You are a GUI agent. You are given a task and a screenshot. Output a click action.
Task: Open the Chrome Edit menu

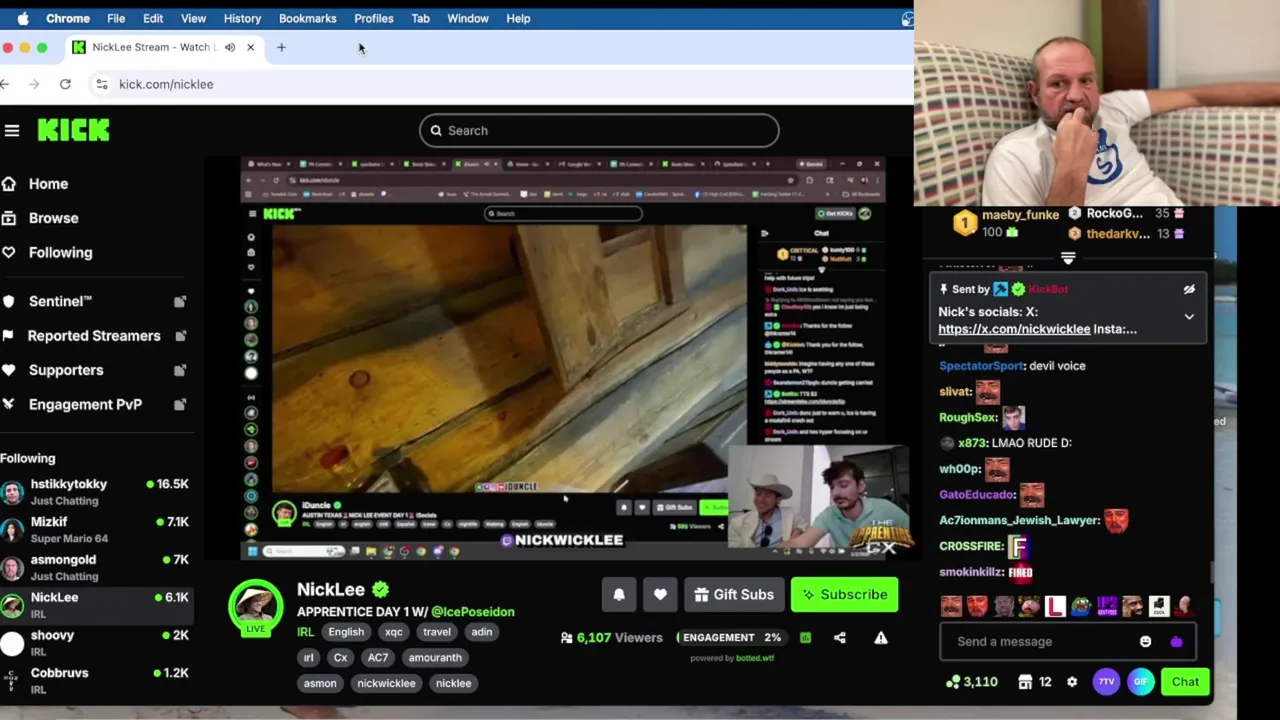tap(153, 18)
